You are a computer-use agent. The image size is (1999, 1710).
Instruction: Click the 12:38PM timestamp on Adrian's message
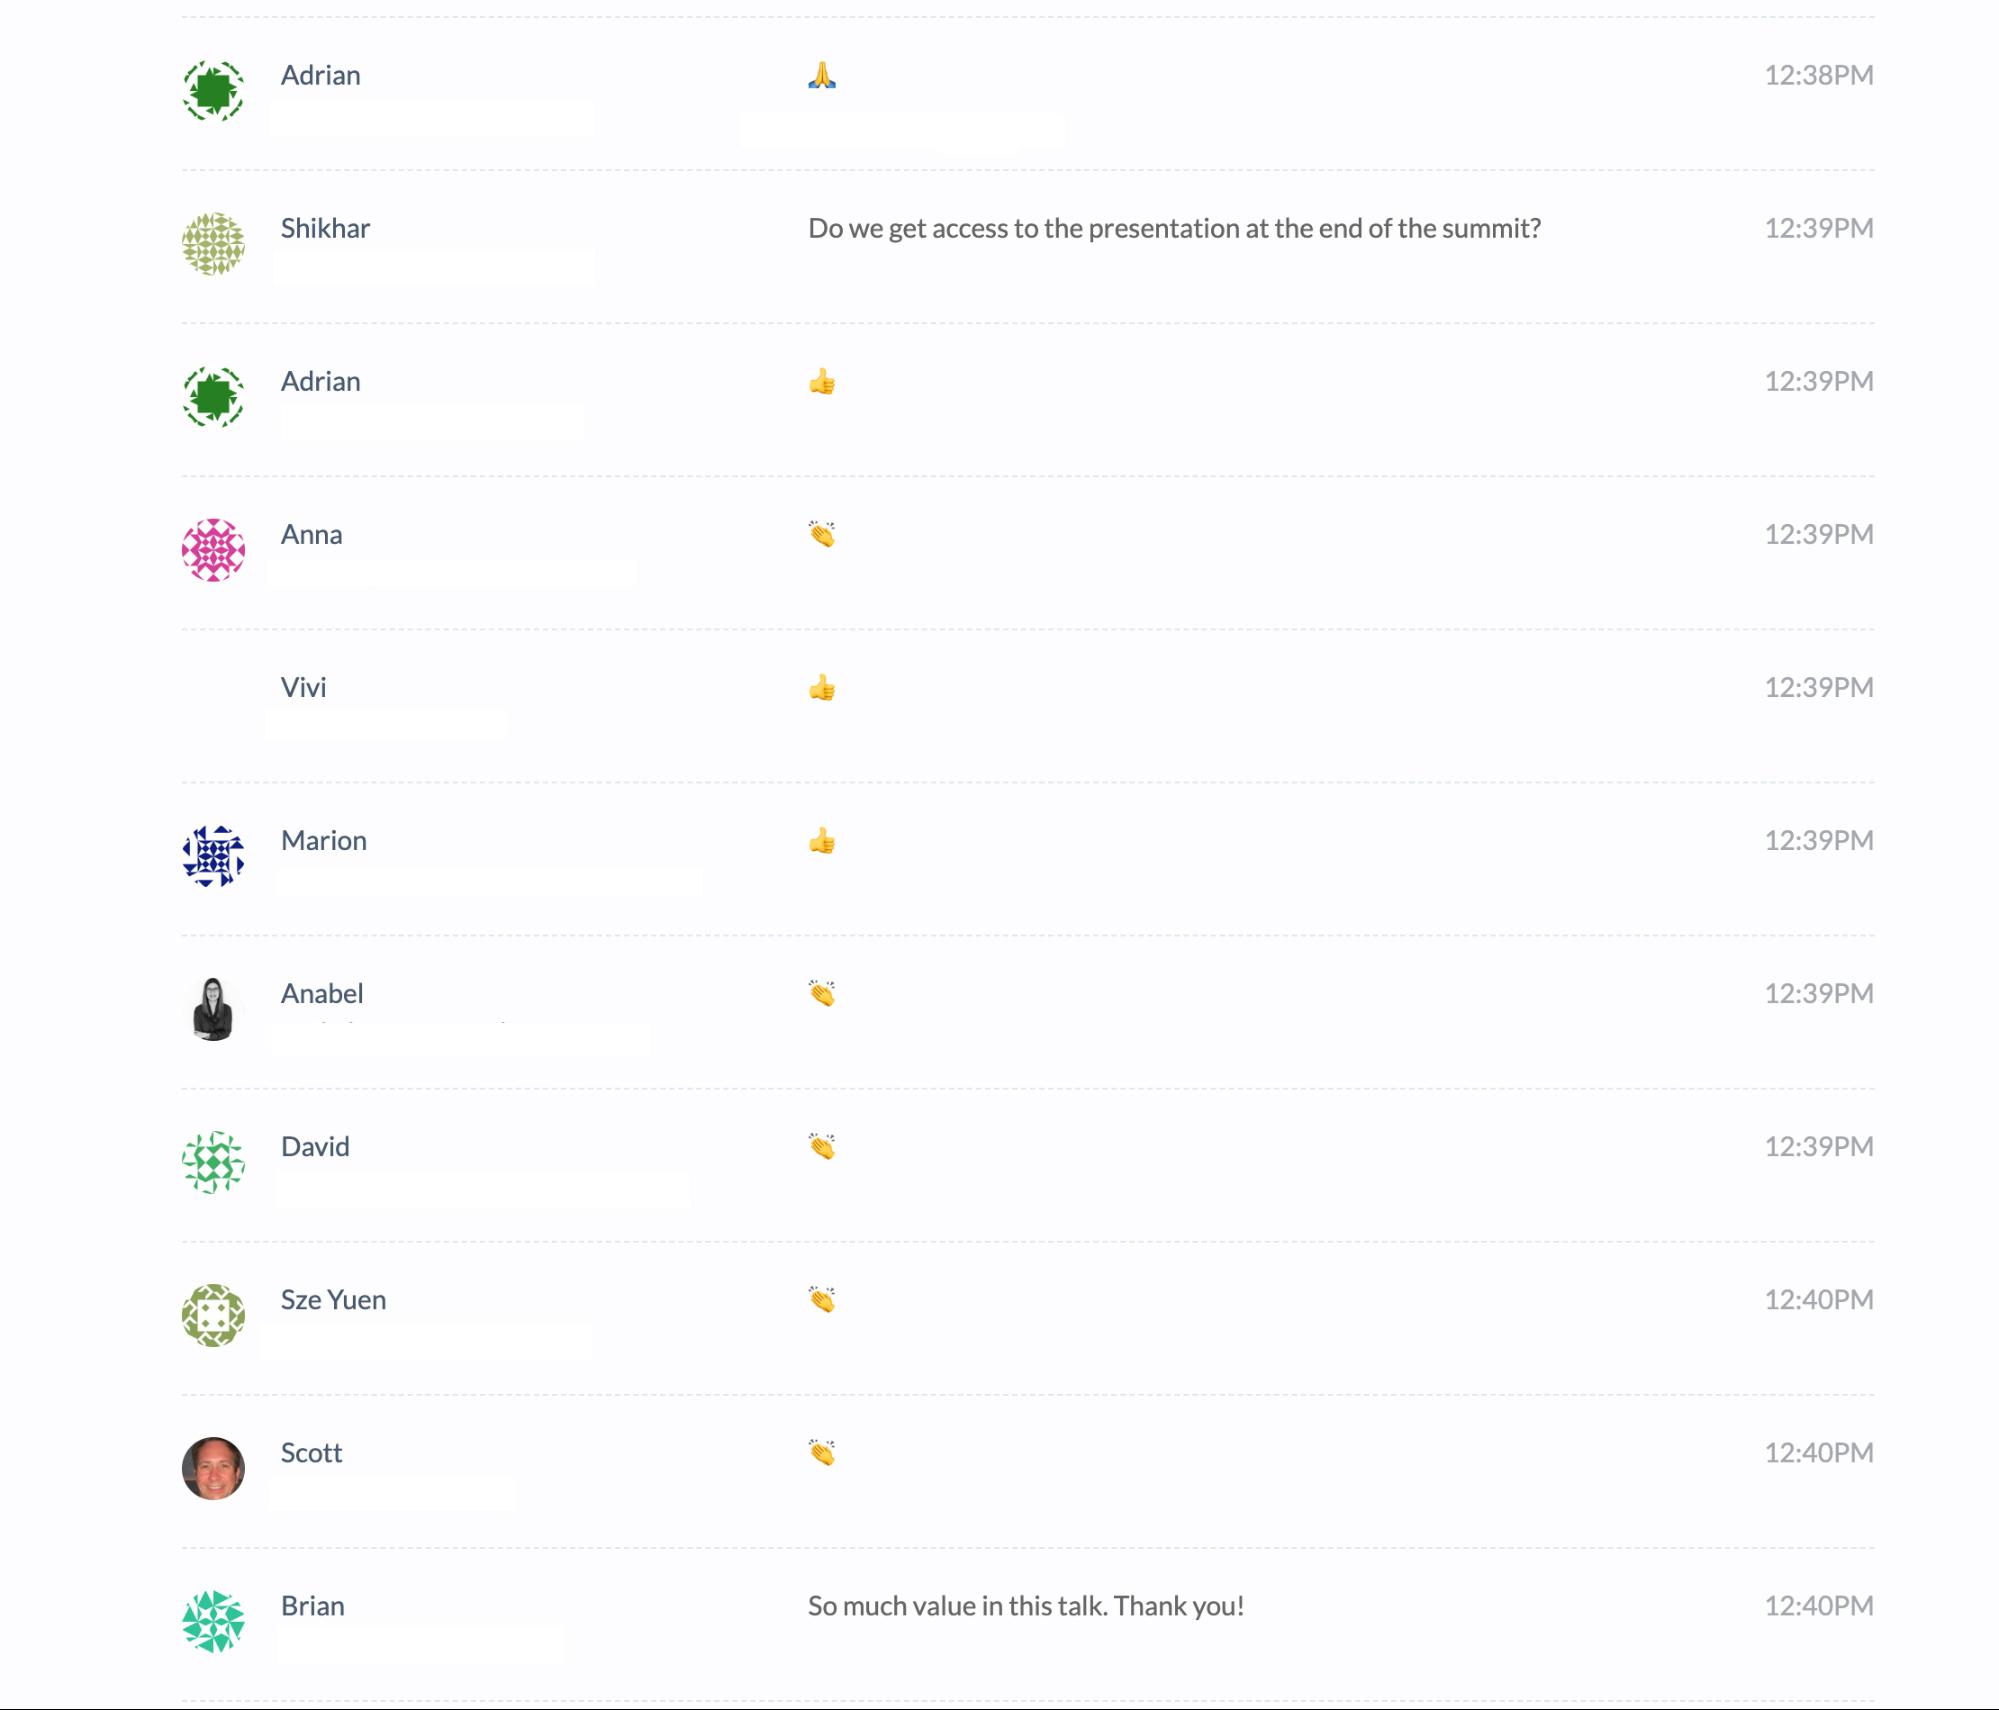pyautogui.click(x=1818, y=75)
